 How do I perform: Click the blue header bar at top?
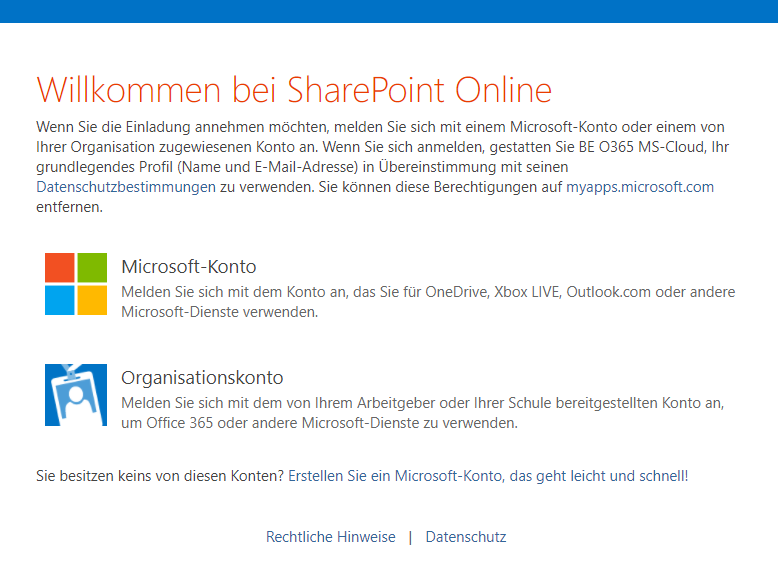click(389, 11)
